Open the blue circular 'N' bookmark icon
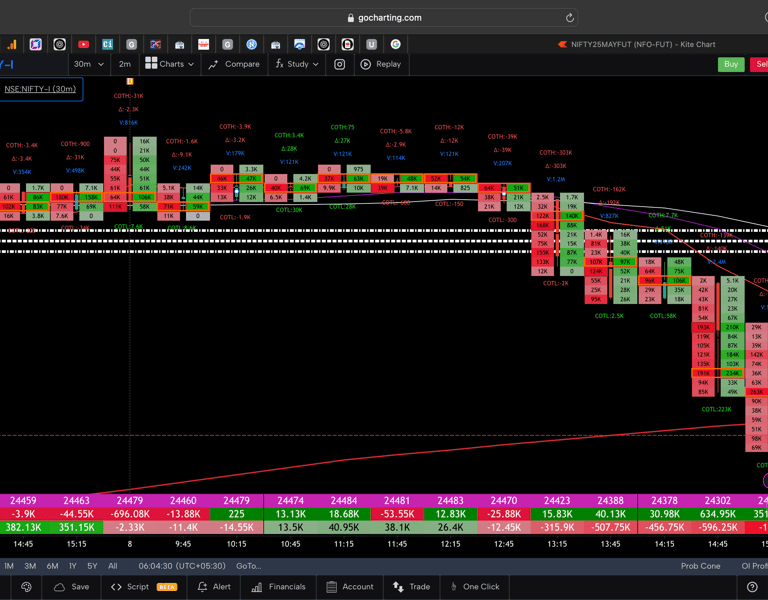768x600 pixels. click(x=251, y=45)
